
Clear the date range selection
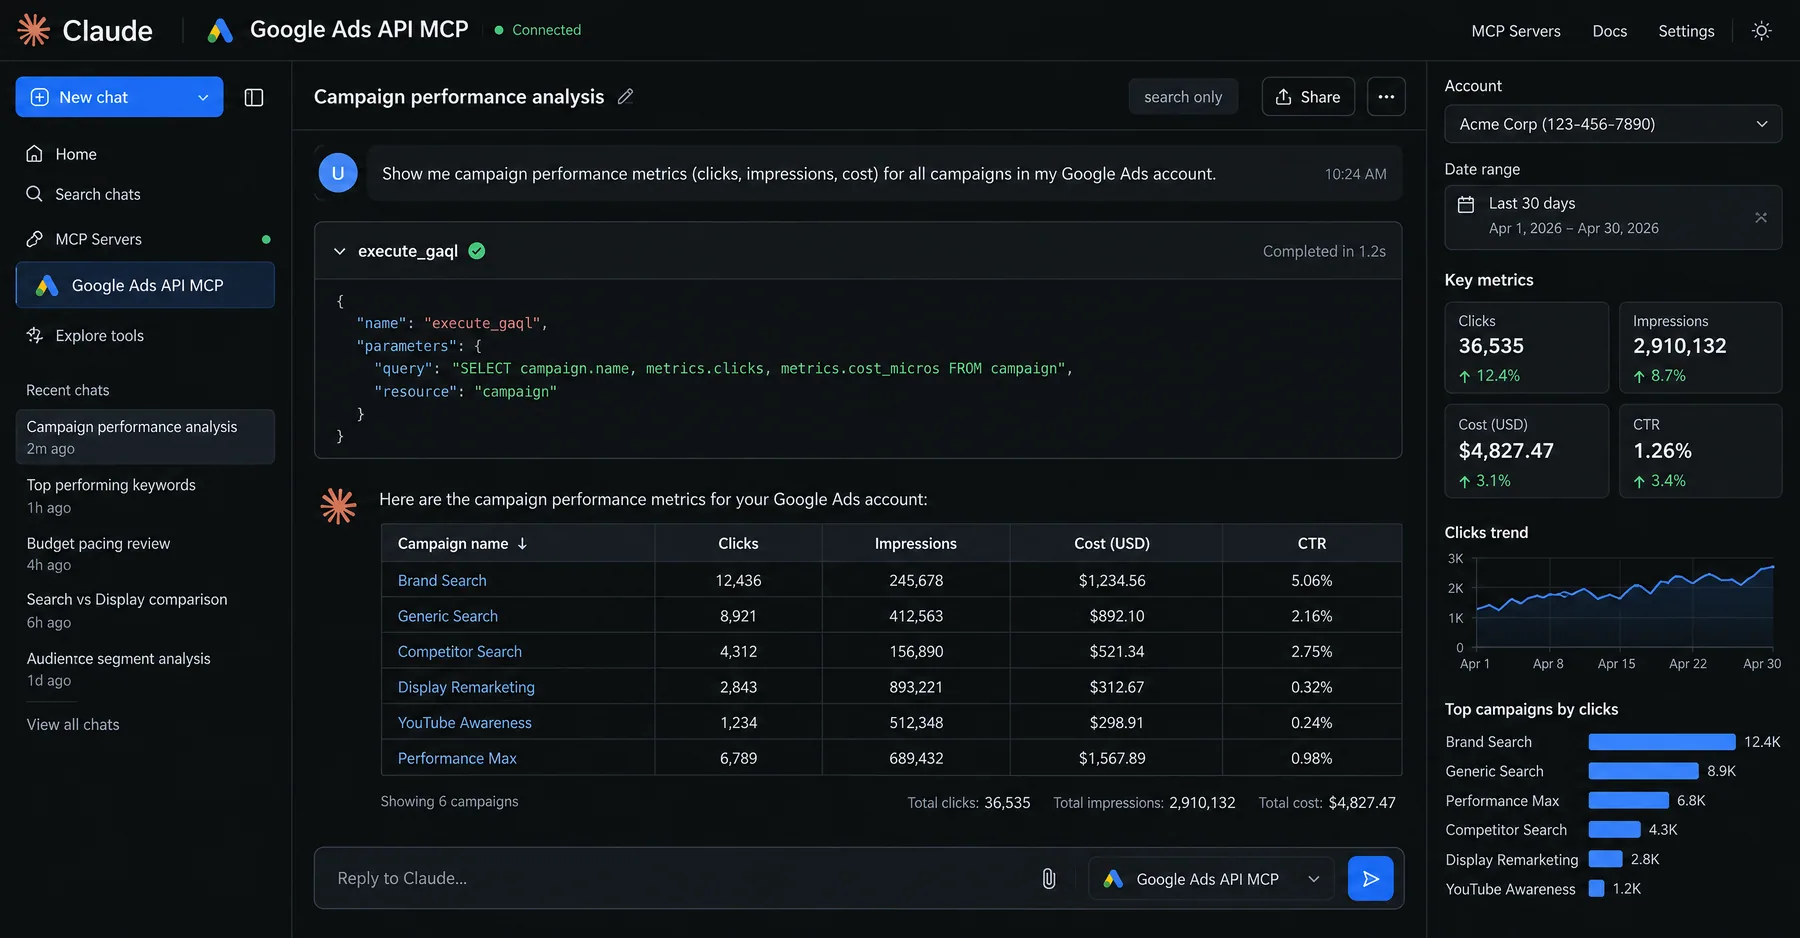(x=1761, y=217)
